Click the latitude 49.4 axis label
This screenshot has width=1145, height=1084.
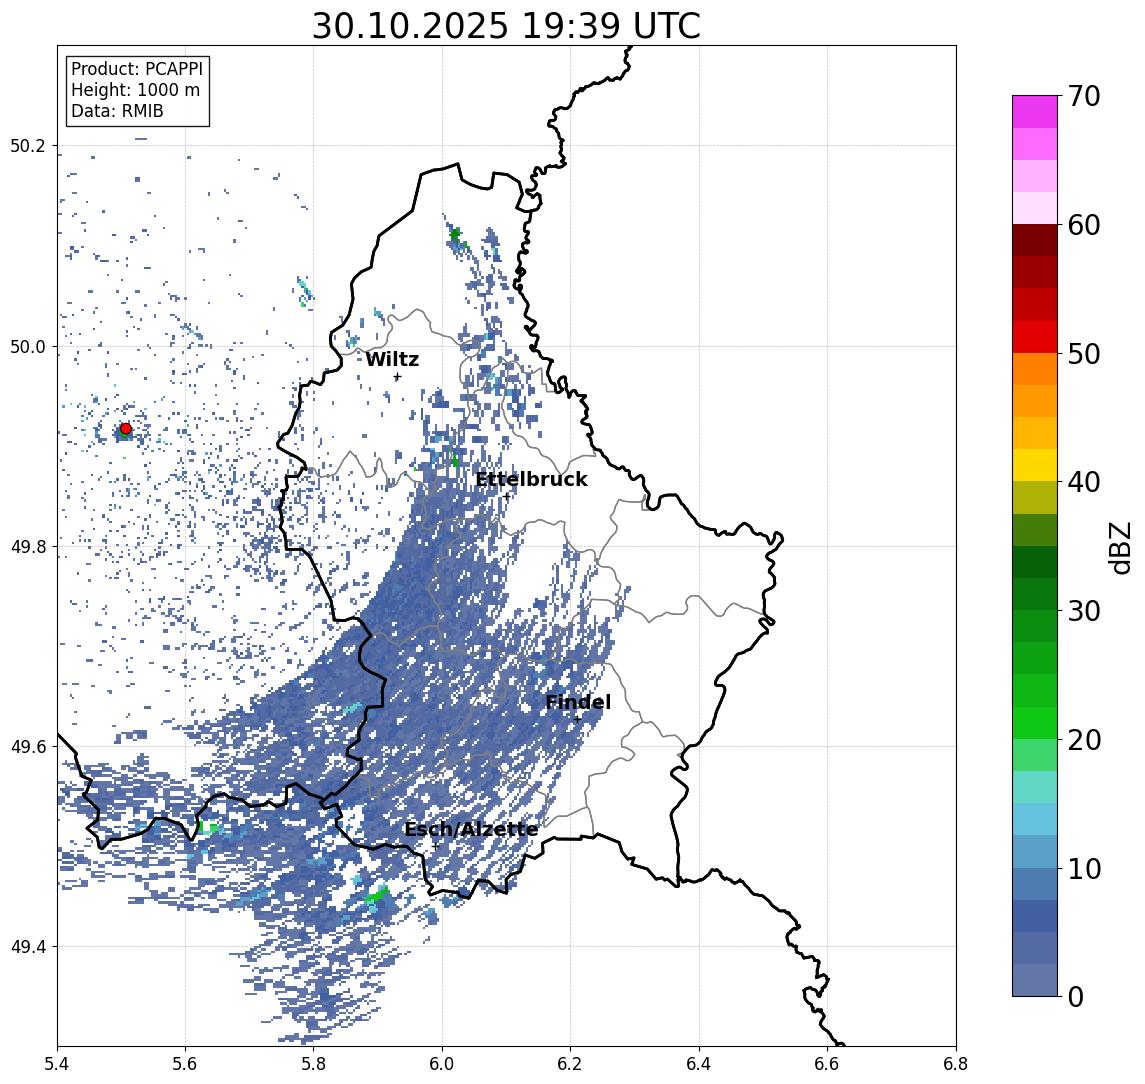(28, 947)
